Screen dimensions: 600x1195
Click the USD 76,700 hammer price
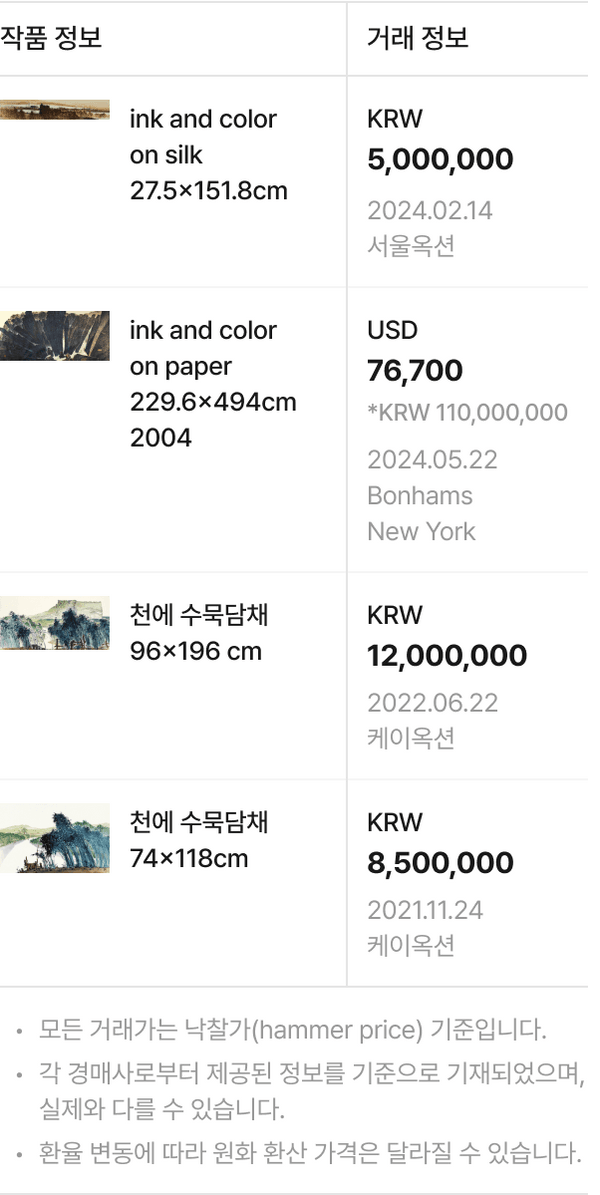(415, 371)
